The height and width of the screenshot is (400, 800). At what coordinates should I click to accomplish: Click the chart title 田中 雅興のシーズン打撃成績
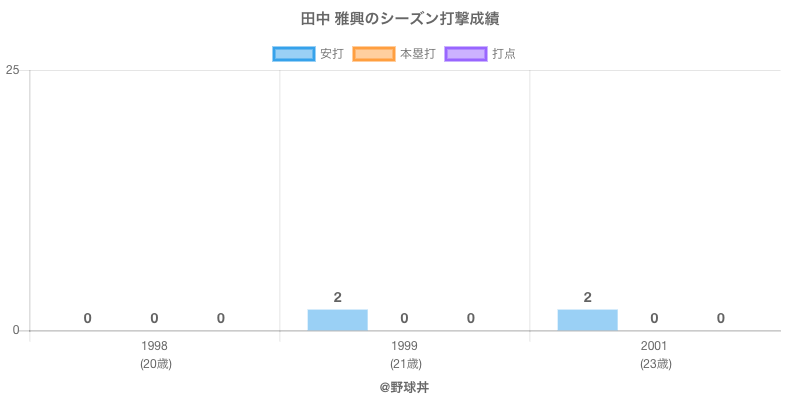click(400, 19)
